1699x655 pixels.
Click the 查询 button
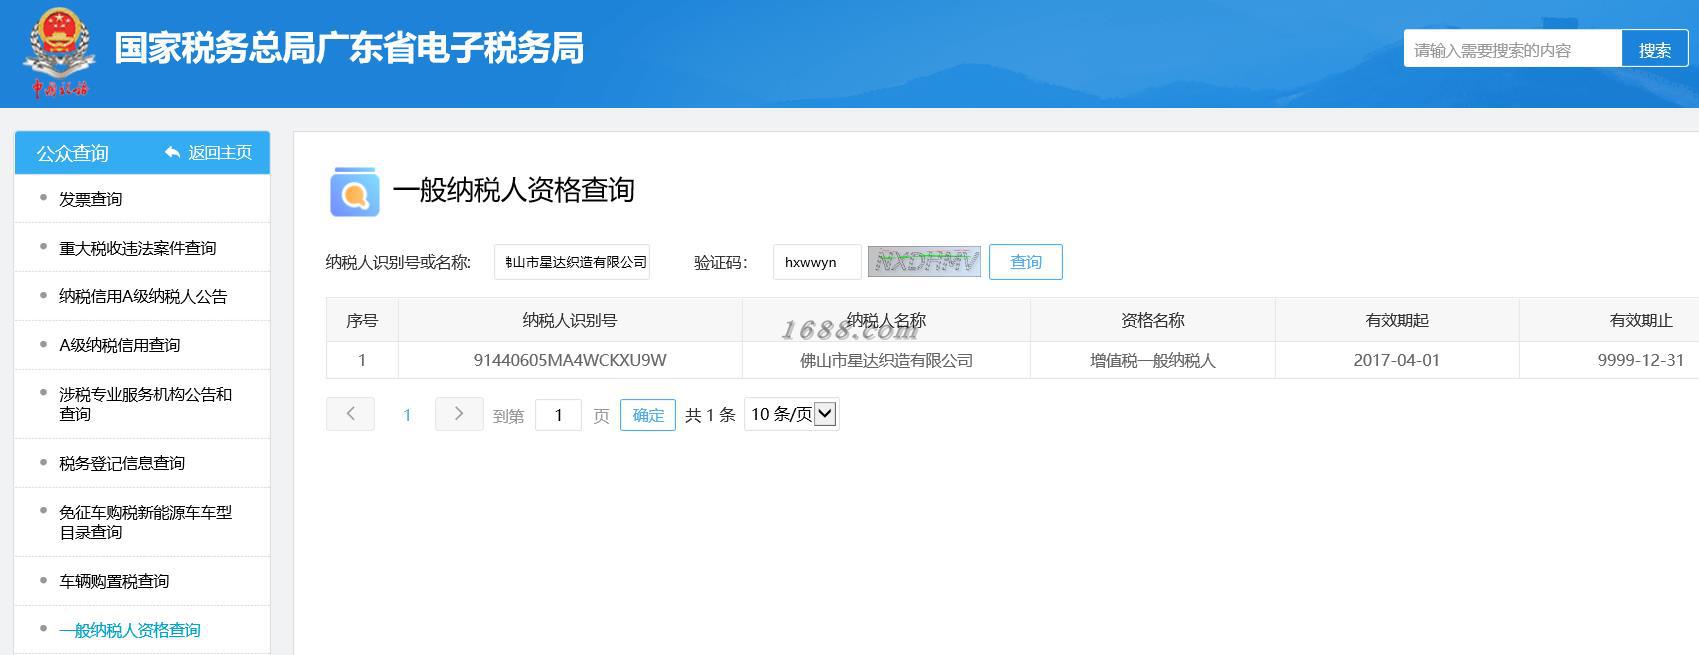coord(1026,262)
